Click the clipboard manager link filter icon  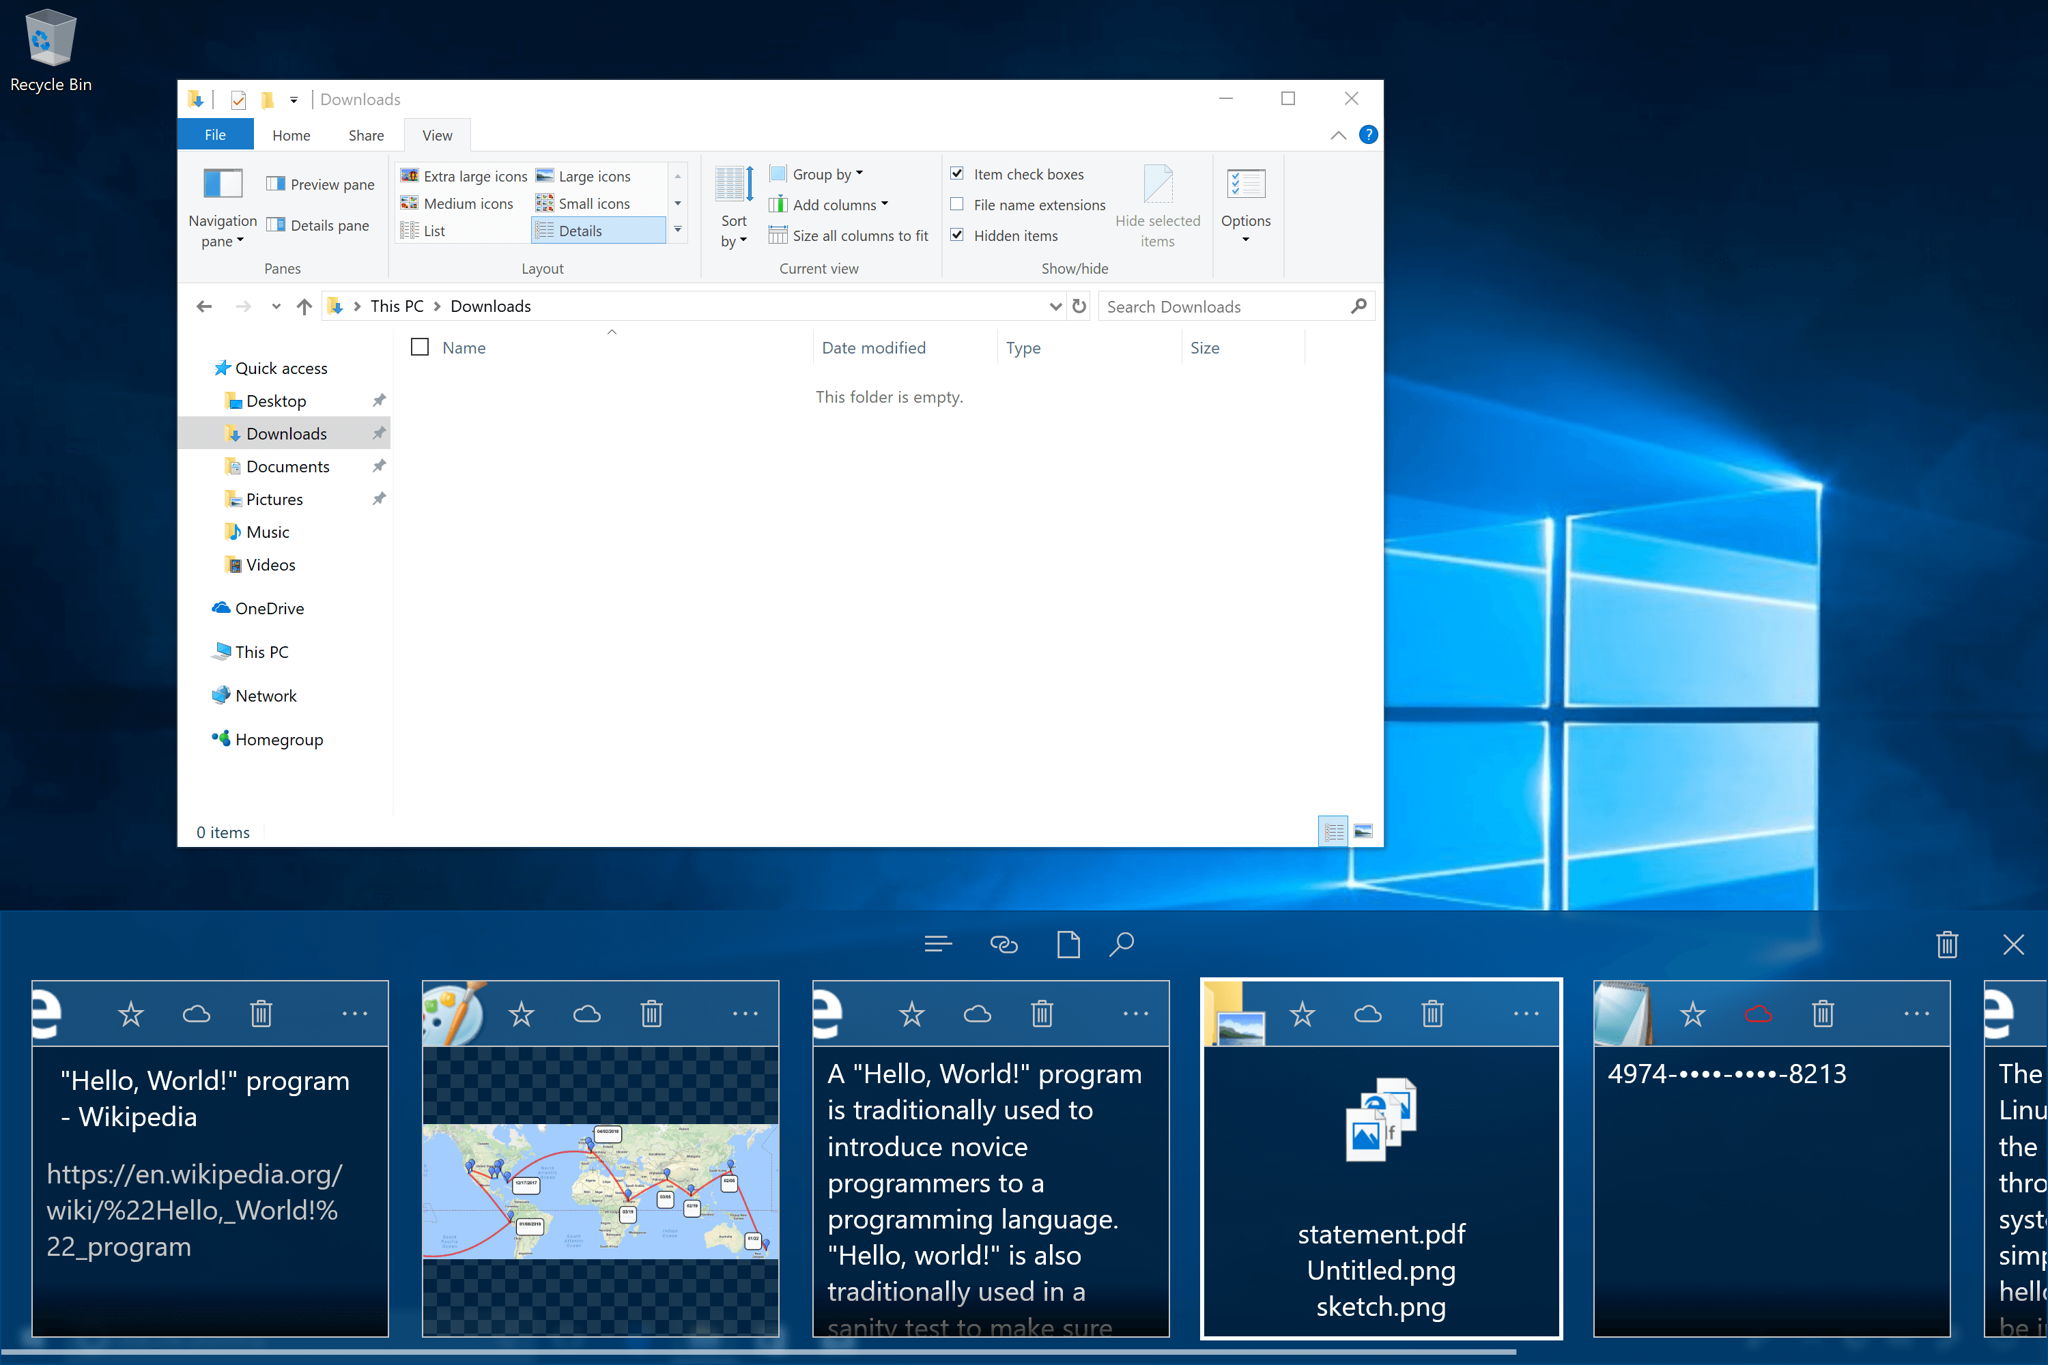[x=1003, y=944]
